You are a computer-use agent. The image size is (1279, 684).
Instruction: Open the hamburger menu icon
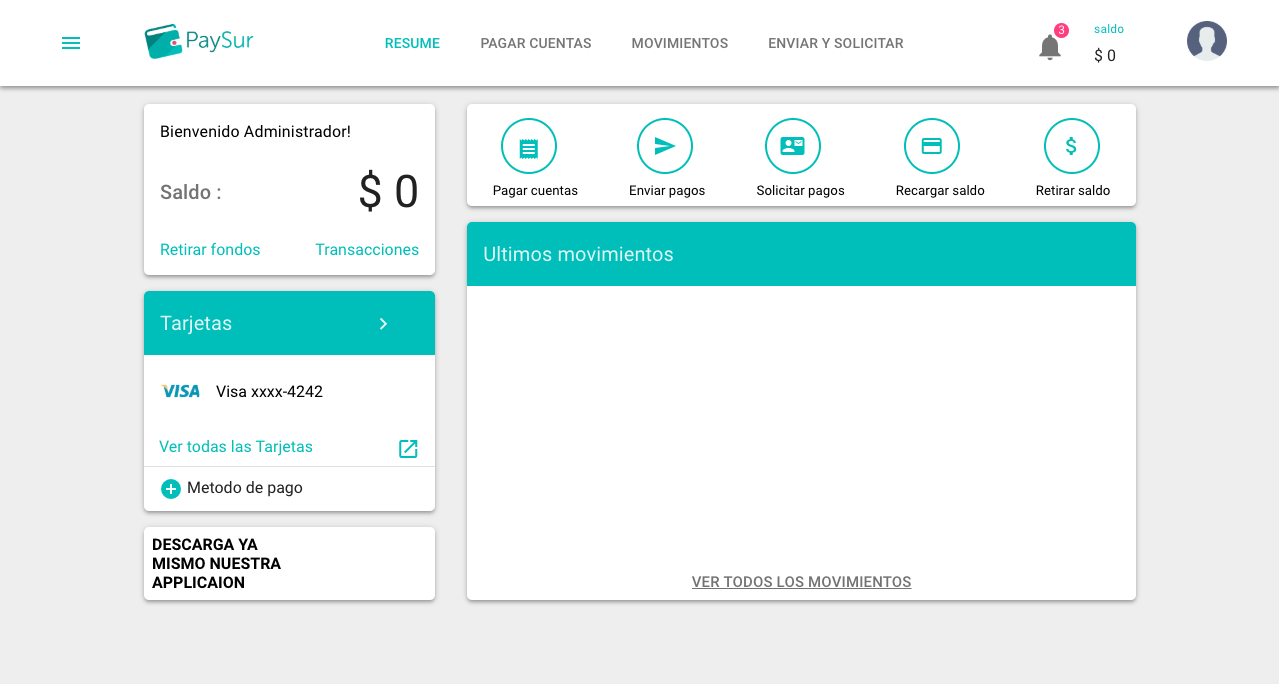click(x=70, y=43)
